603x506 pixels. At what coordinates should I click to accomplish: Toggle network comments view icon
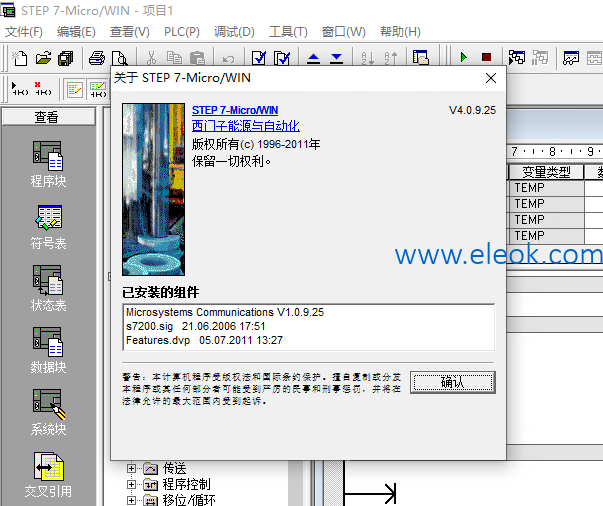click(x=98, y=89)
